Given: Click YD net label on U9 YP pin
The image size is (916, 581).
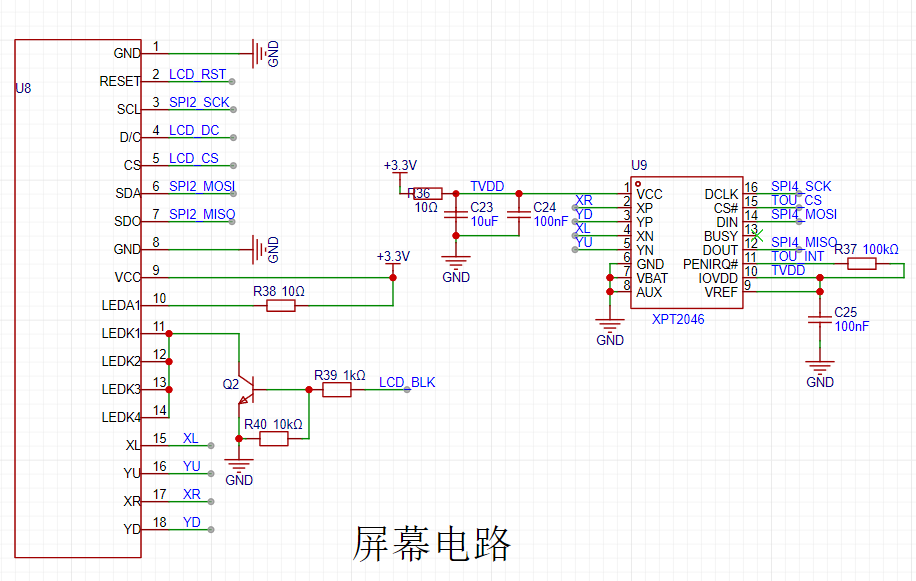Looking at the screenshot, I should [x=584, y=214].
